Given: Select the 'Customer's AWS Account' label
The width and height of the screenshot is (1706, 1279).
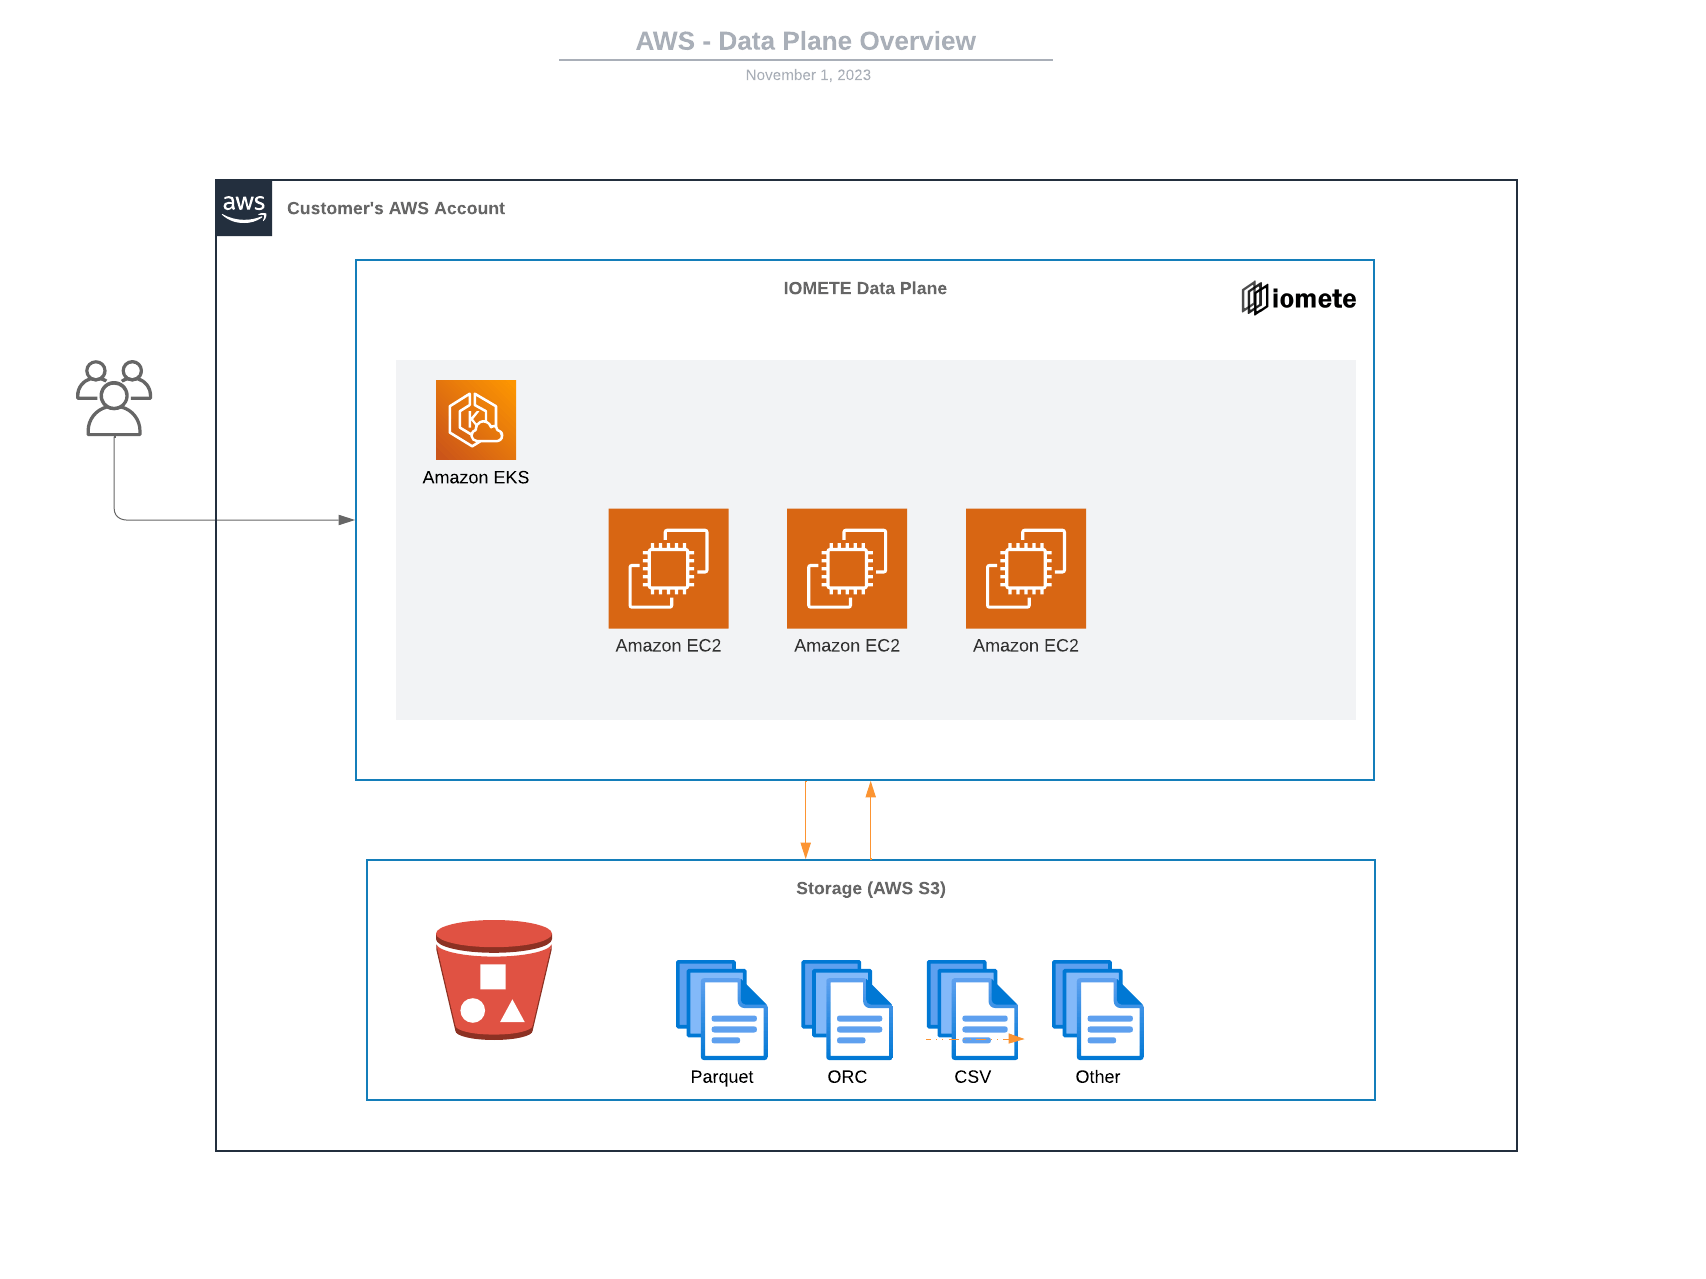Looking at the screenshot, I should 396,208.
